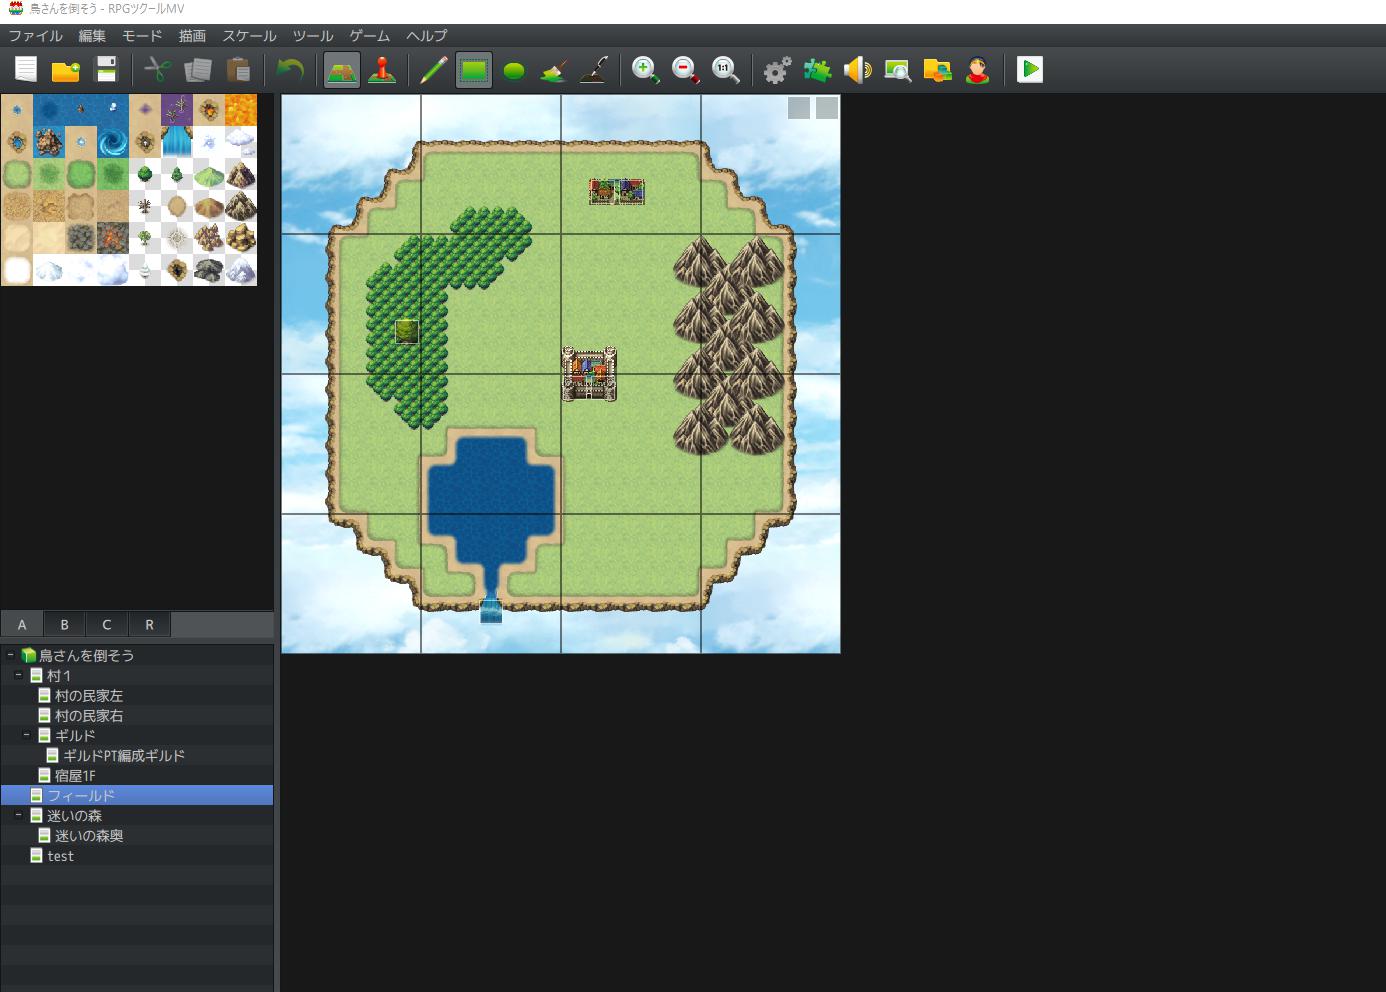The height and width of the screenshot is (992, 1386).
Task: Click the waterfall below the lake
Action: [491, 611]
